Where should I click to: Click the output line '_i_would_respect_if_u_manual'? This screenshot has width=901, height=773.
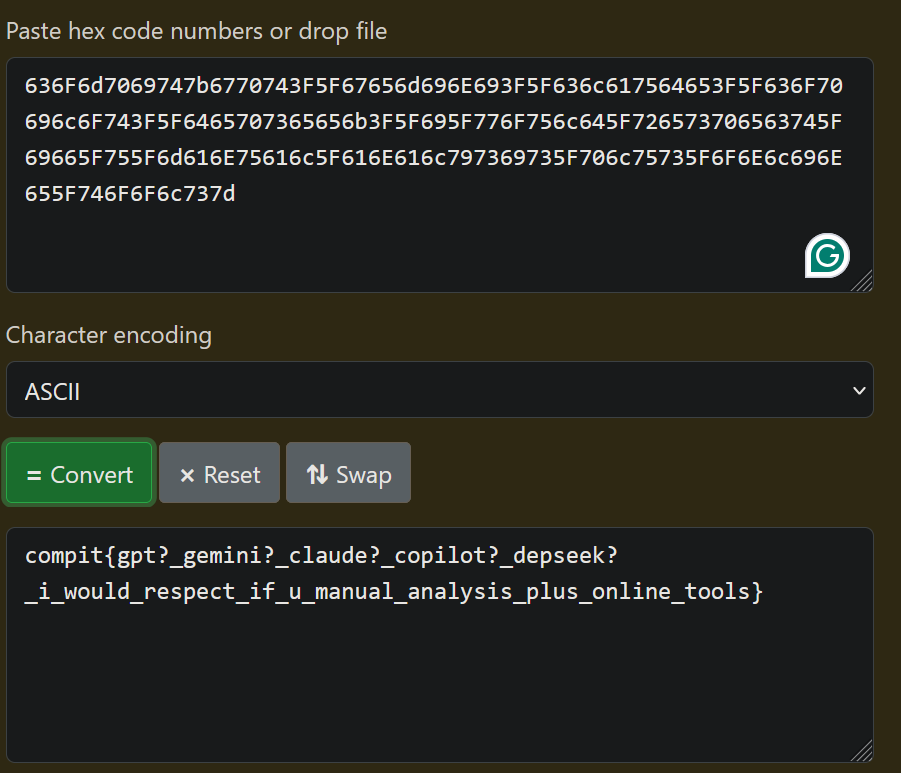tap(394, 591)
